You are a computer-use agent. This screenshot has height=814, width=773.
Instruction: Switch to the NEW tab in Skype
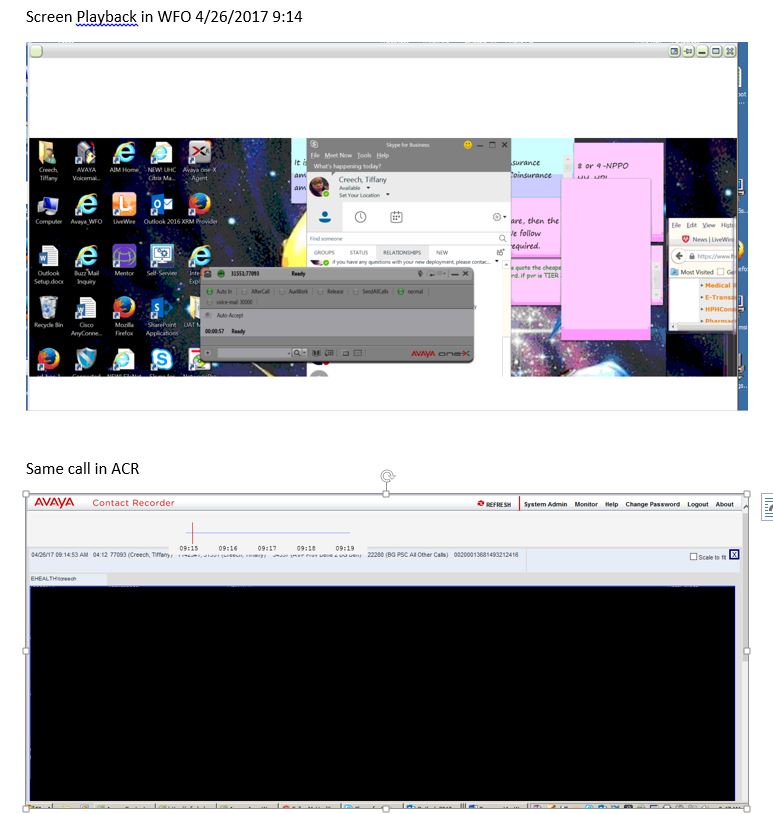click(x=442, y=252)
